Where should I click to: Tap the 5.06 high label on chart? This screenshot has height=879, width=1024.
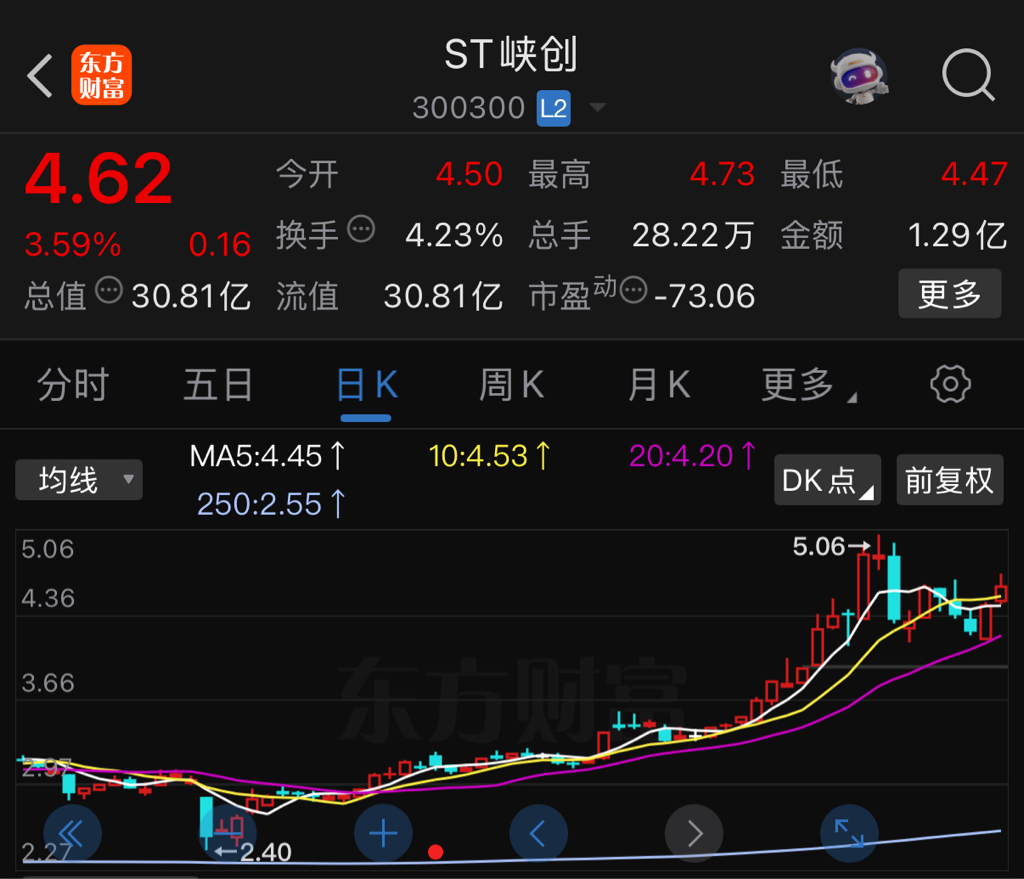pyautogui.click(x=819, y=547)
